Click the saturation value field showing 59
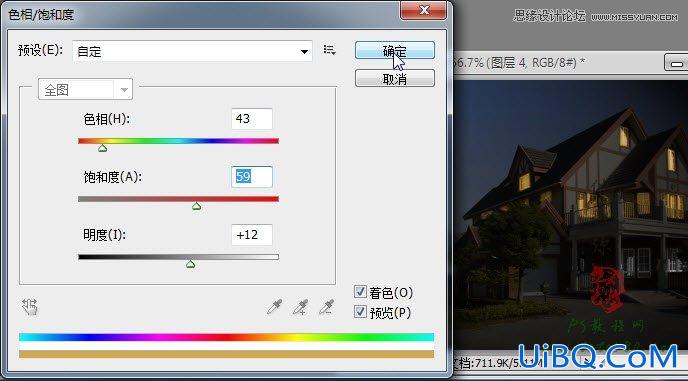This screenshot has height=381, width=688. (x=252, y=177)
